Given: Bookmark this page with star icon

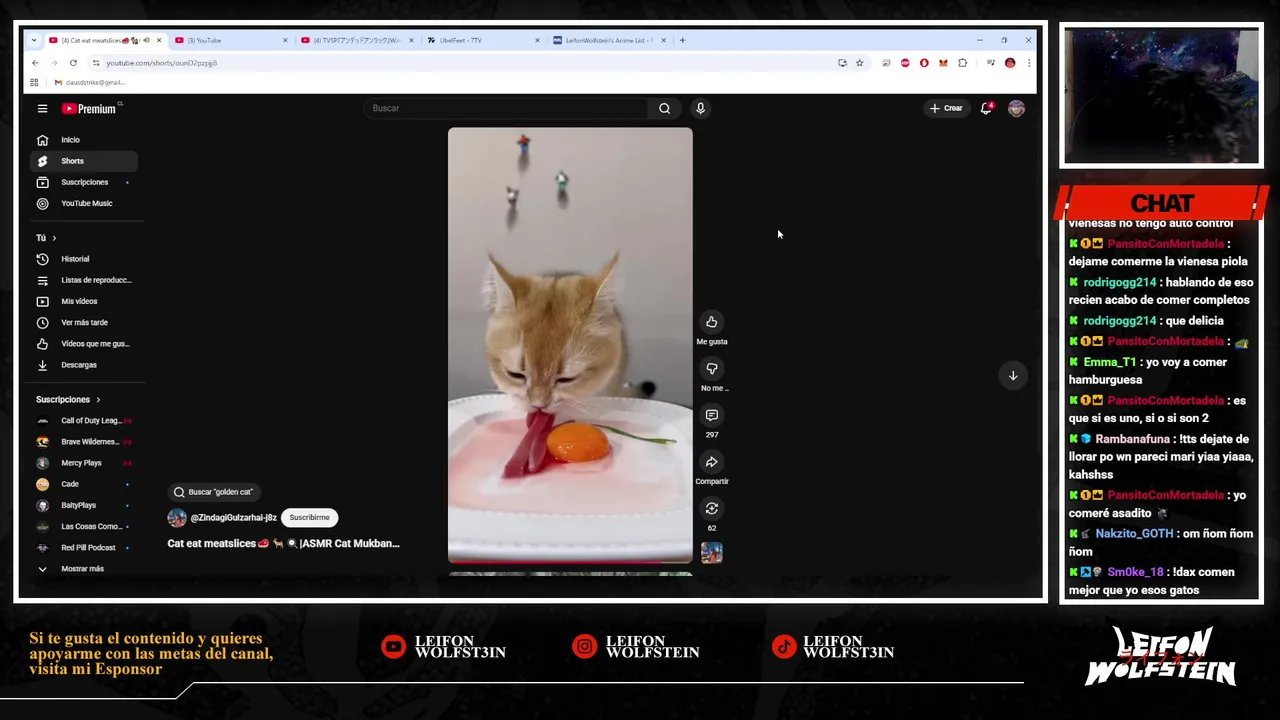Looking at the screenshot, I should tap(859, 63).
